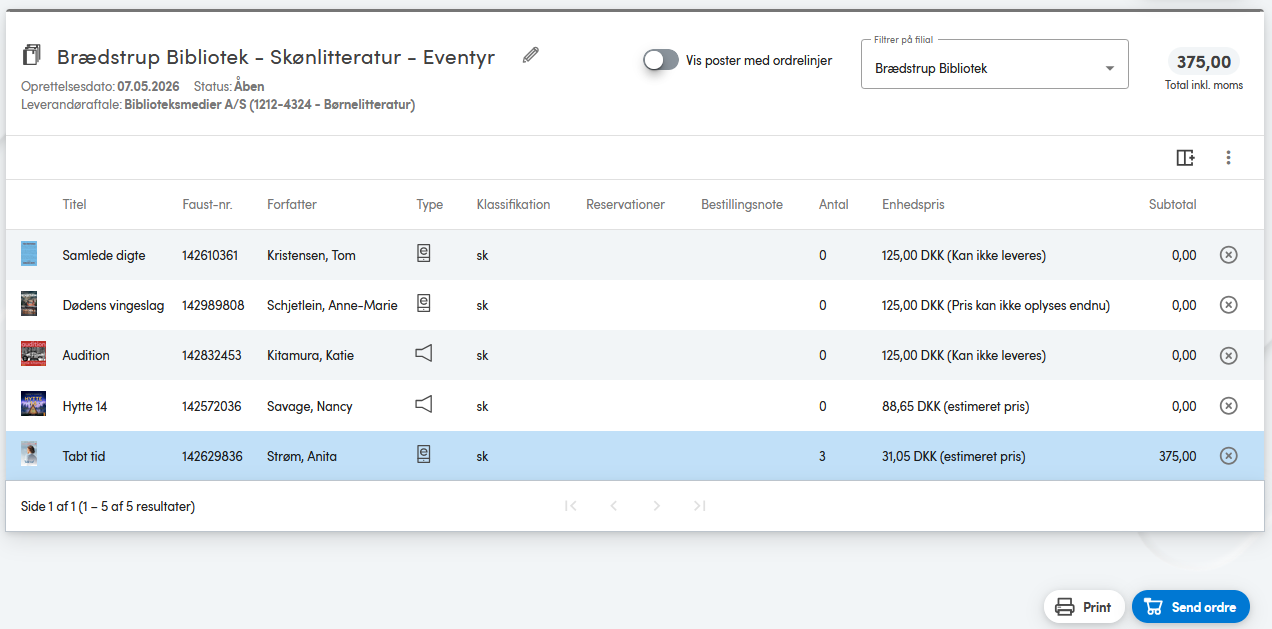The height and width of the screenshot is (629, 1272).
Task: Click the e-book type icon for Samlede digte
Action: coord(424,254)
